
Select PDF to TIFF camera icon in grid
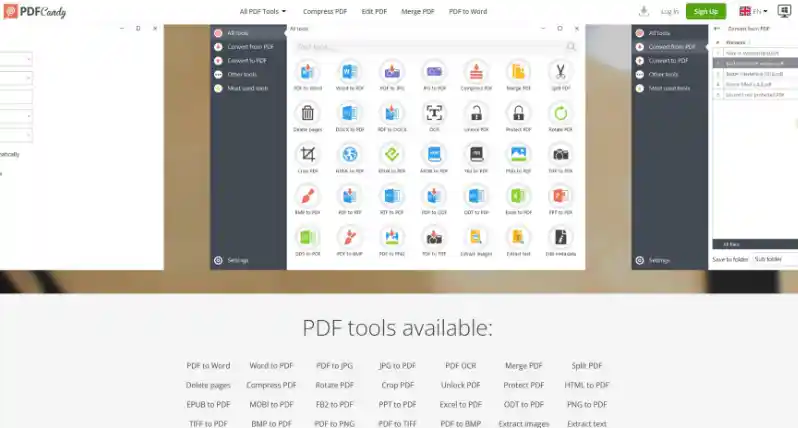pyautogui.click(x=434, y=237)
